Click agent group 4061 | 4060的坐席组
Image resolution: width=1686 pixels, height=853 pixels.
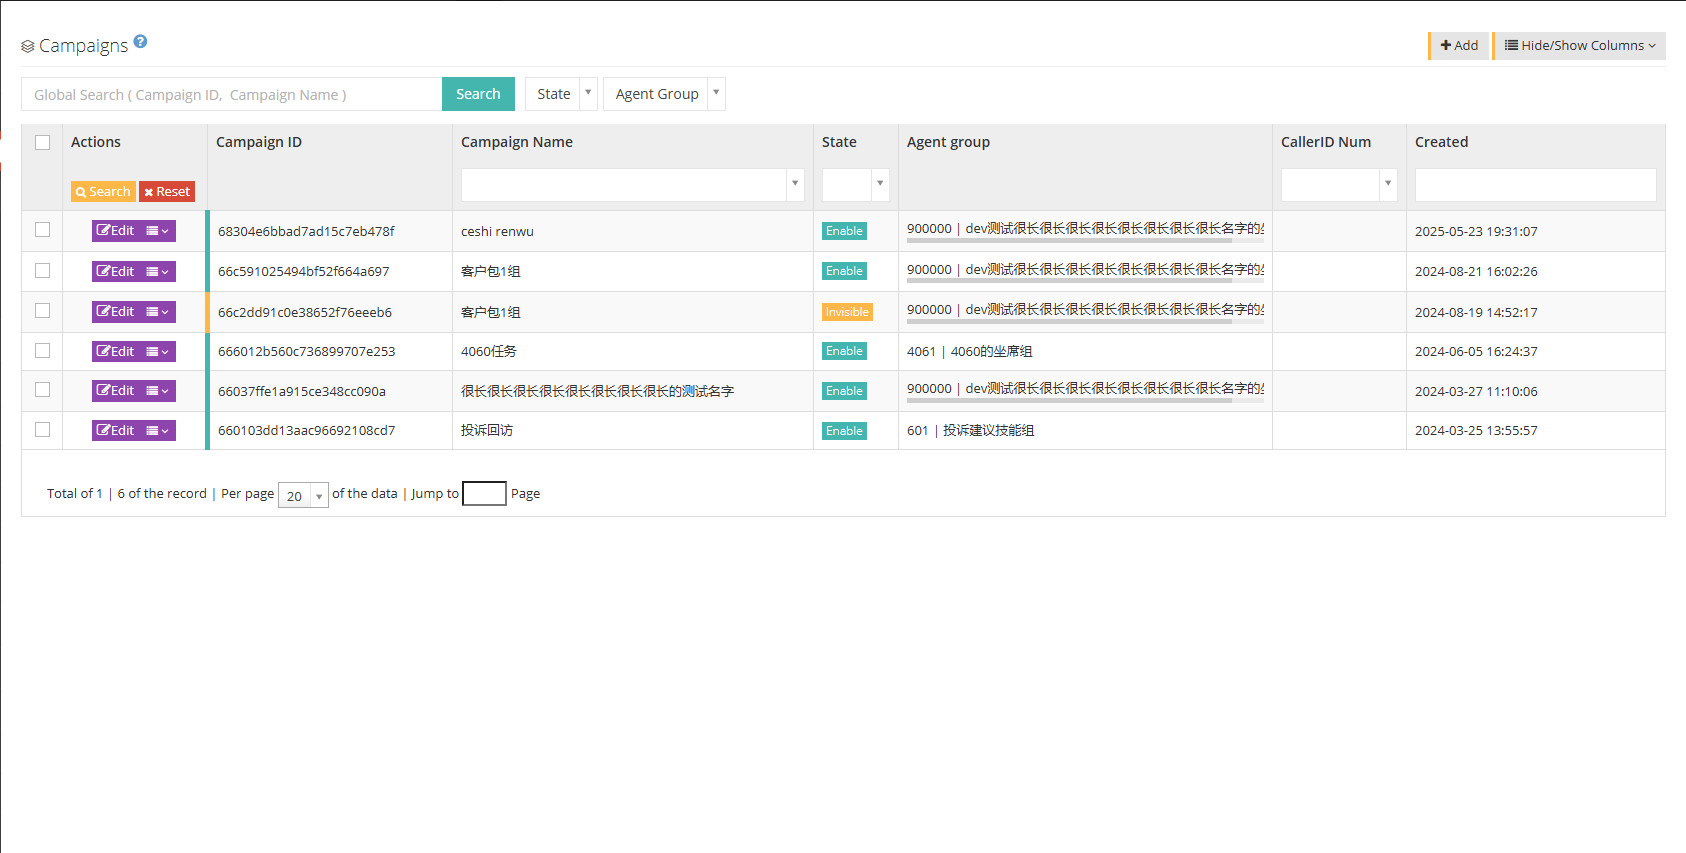(x=970, y=351)
